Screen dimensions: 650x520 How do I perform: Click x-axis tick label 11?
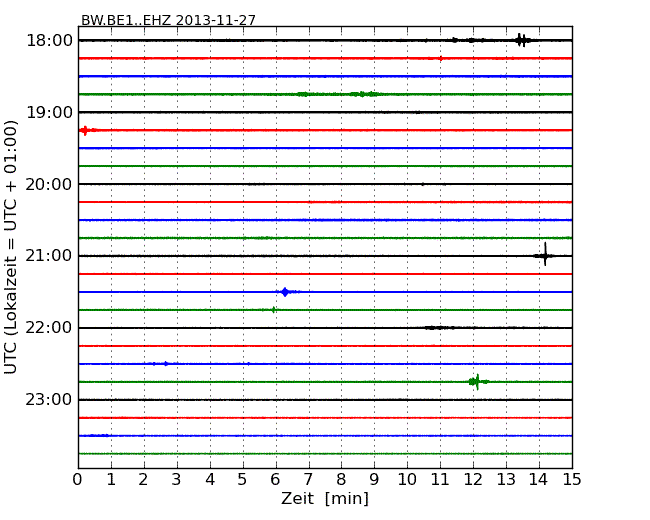440,480
